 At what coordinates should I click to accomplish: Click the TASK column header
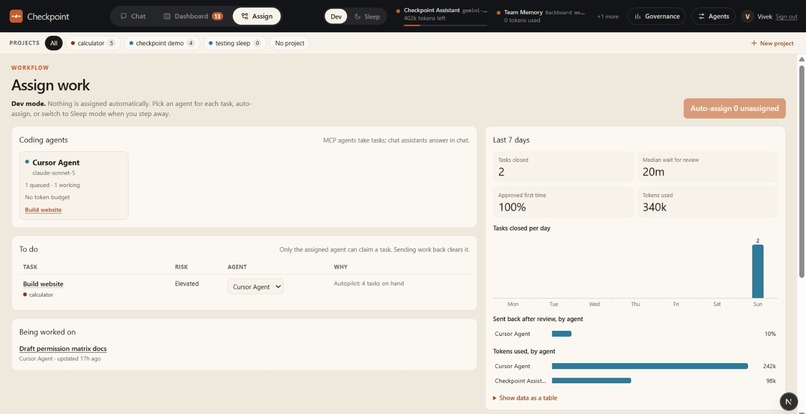click(x=30, y=267)
